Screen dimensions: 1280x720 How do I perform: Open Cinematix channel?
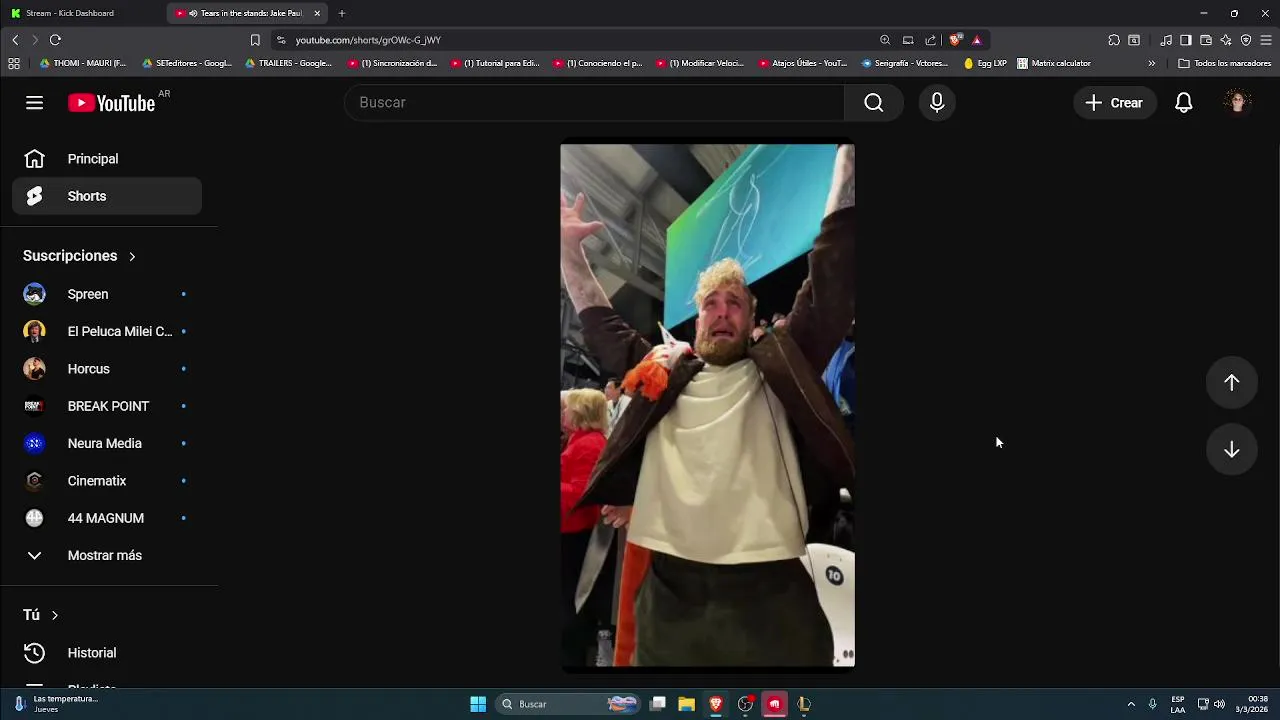coord(107,481)
